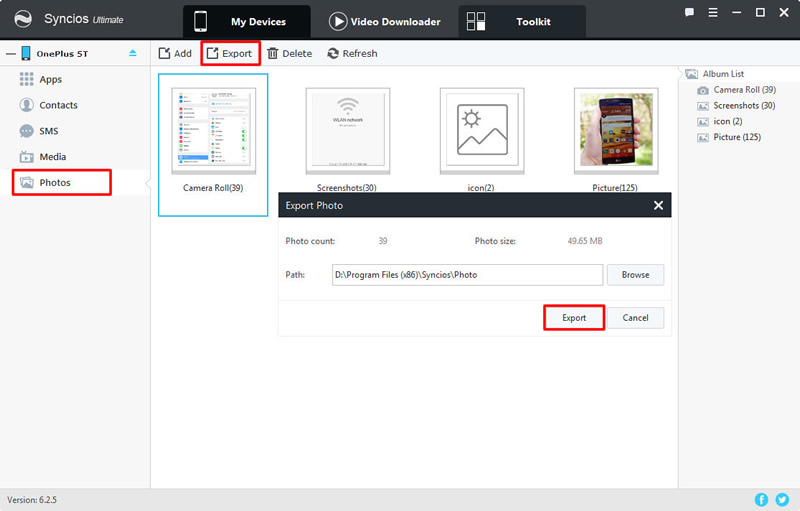Maximize the Syncios window
This screenshot has height=511, width=800.
click(x=760, y=13)
